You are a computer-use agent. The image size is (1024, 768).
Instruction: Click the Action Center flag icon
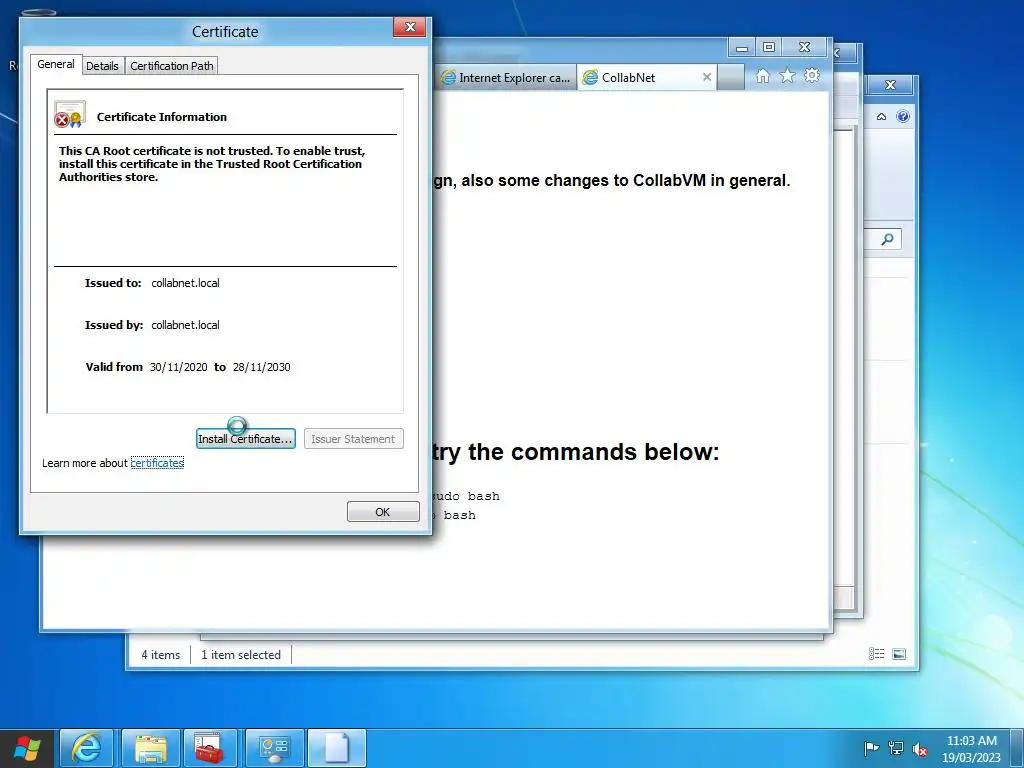[x=871, y=748]
